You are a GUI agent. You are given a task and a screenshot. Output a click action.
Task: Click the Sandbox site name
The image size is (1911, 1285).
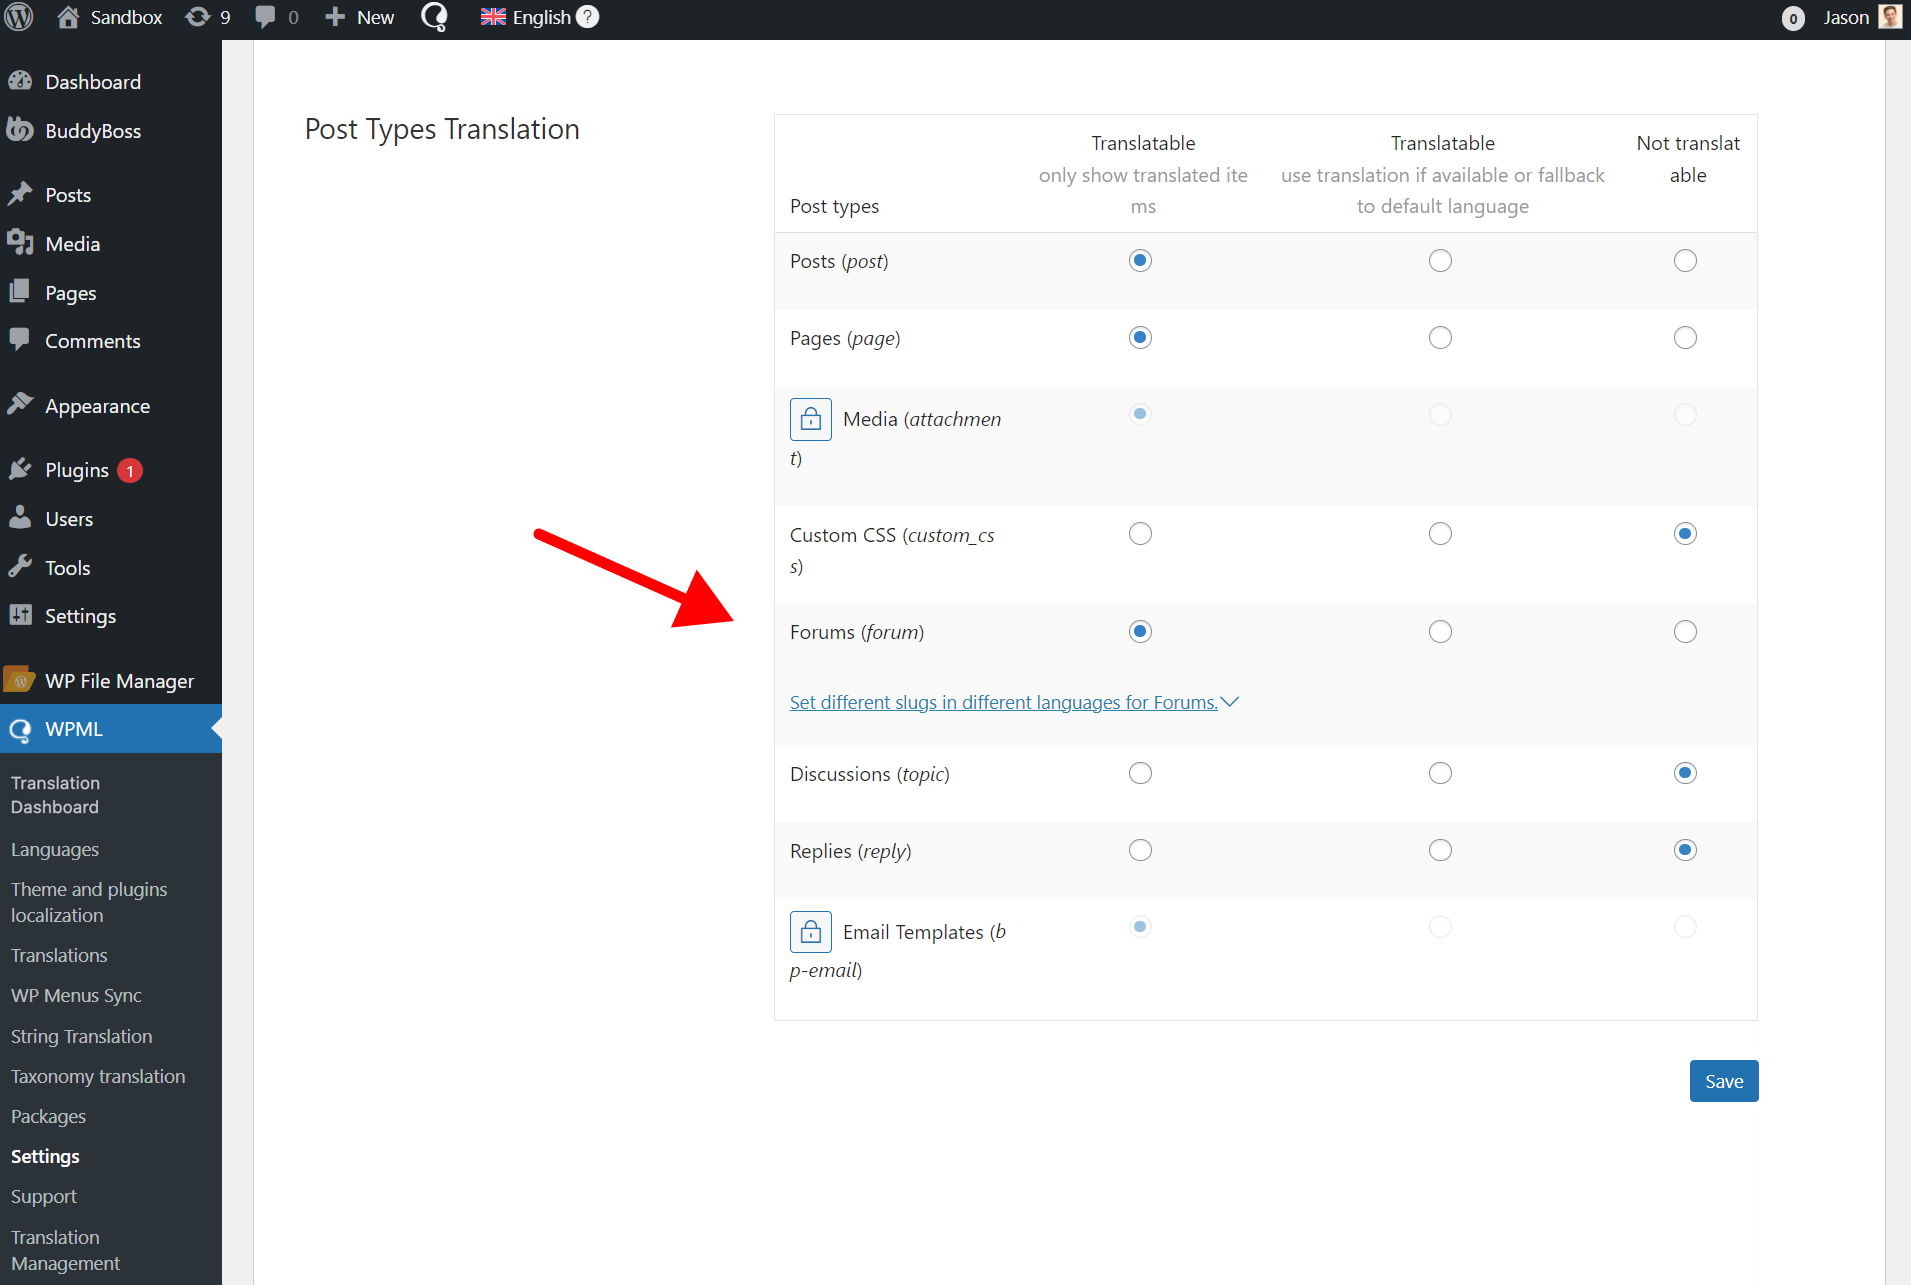(126, 17)
